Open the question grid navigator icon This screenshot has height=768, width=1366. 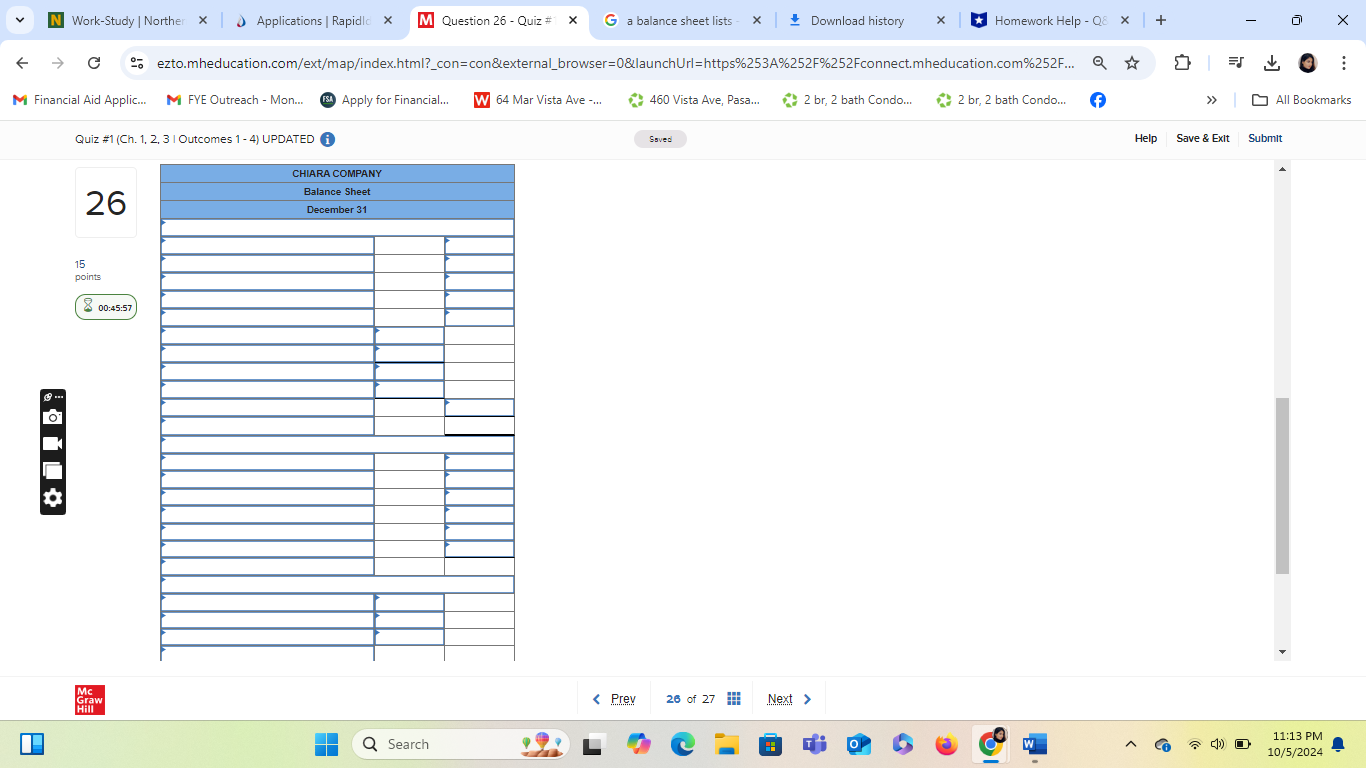[x=734, y=698]
